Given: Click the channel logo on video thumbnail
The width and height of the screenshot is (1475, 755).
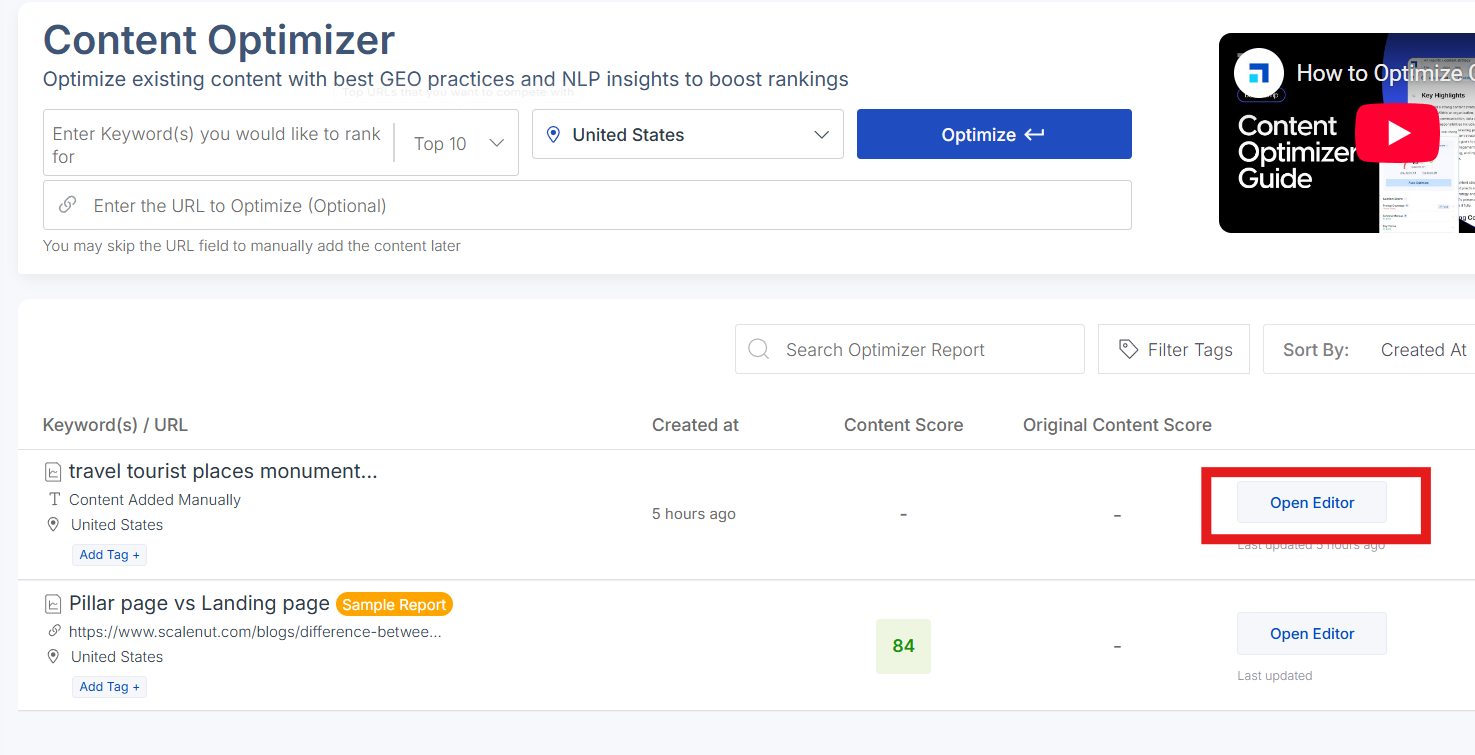Looking at the screenshot, I should pos(1258,73).
